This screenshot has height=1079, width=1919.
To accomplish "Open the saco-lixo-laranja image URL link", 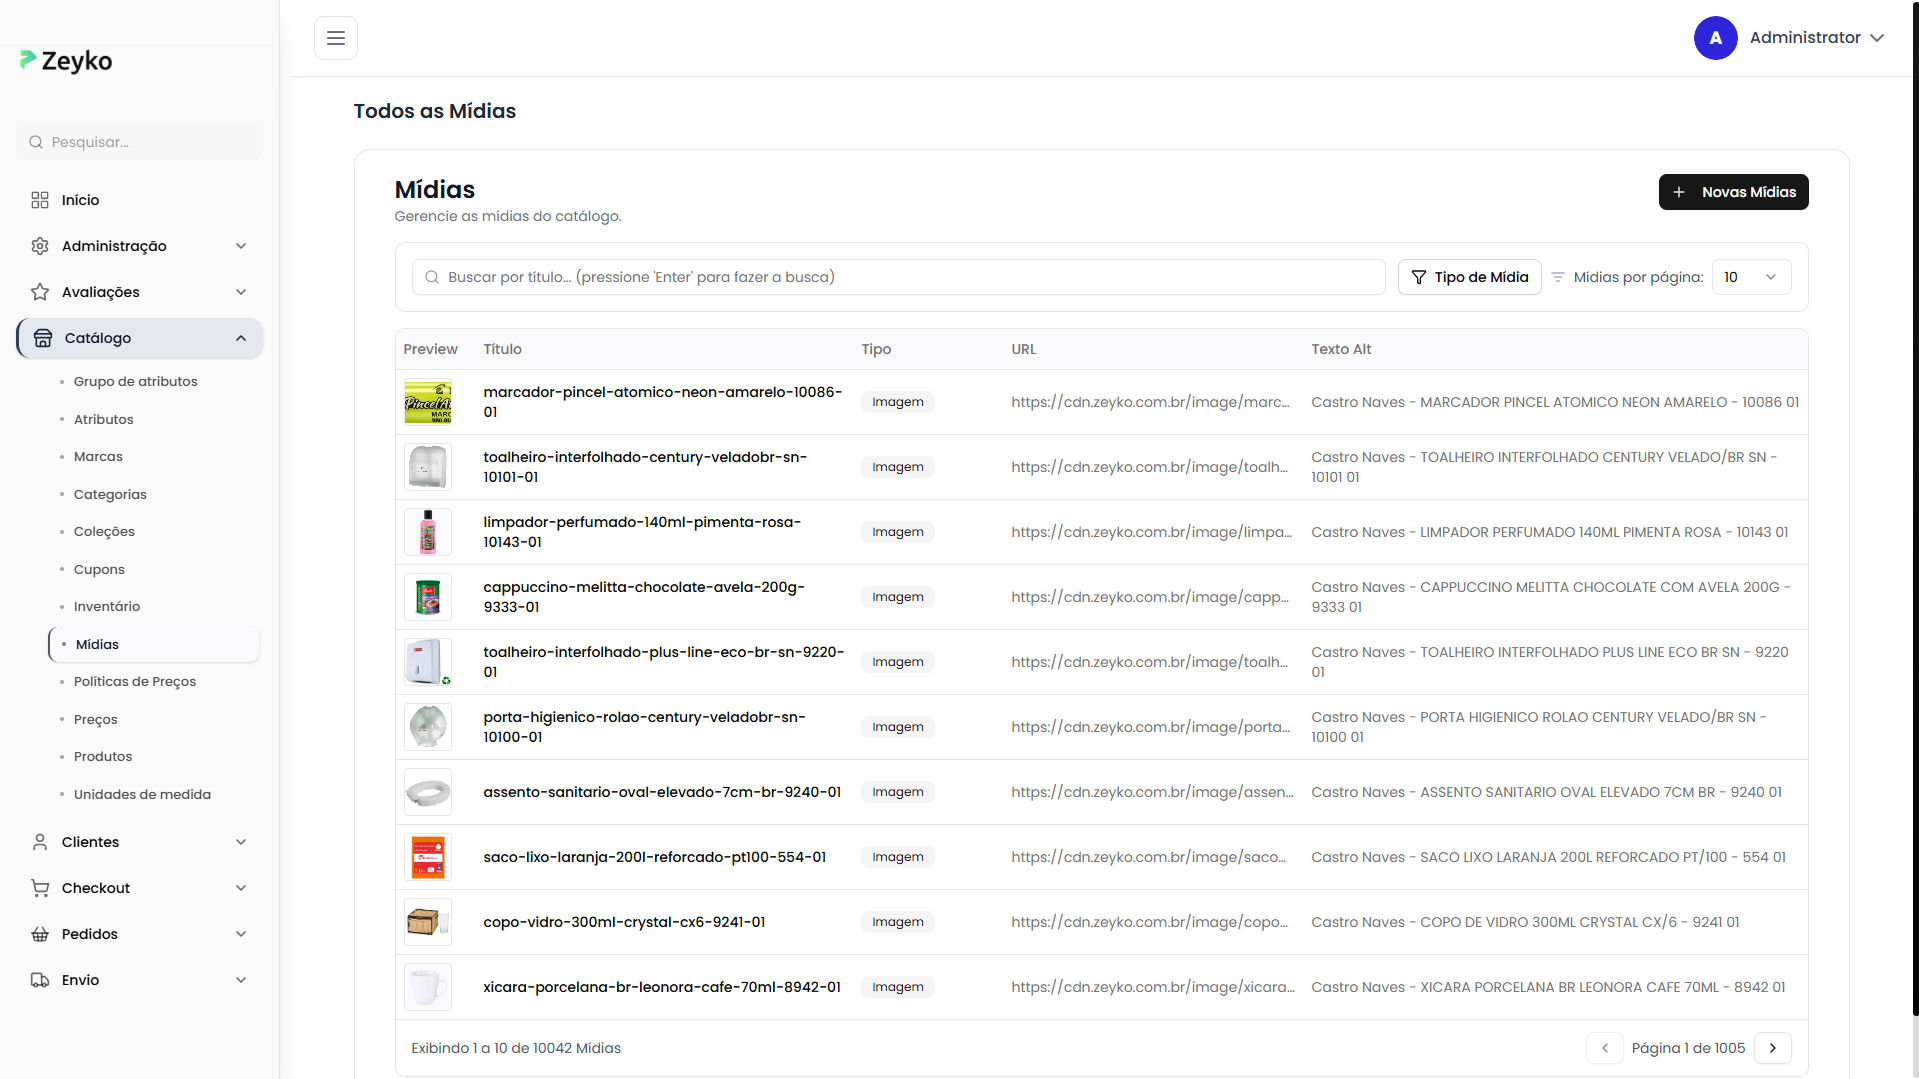I will point(1148,857).
